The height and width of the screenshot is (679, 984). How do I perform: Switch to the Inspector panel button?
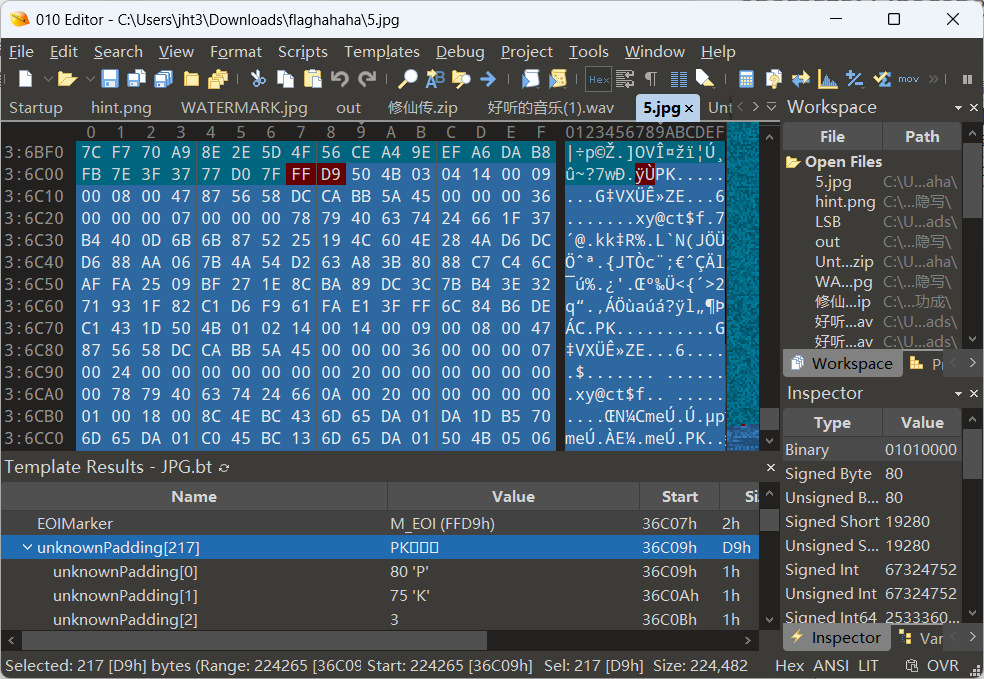[836, 637]
